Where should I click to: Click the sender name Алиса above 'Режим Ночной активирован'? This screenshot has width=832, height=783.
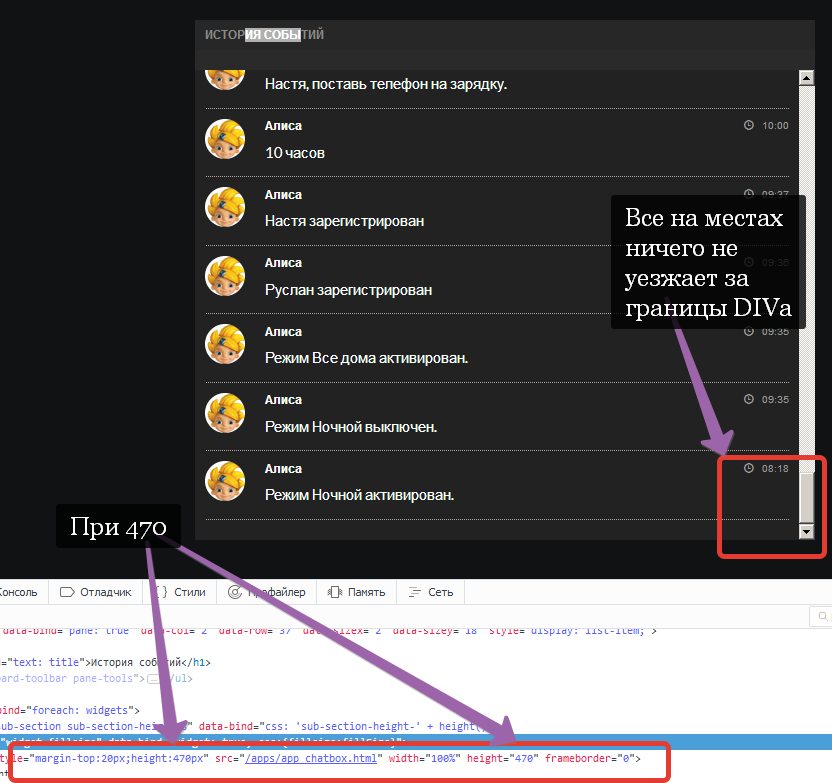(283, 469)
